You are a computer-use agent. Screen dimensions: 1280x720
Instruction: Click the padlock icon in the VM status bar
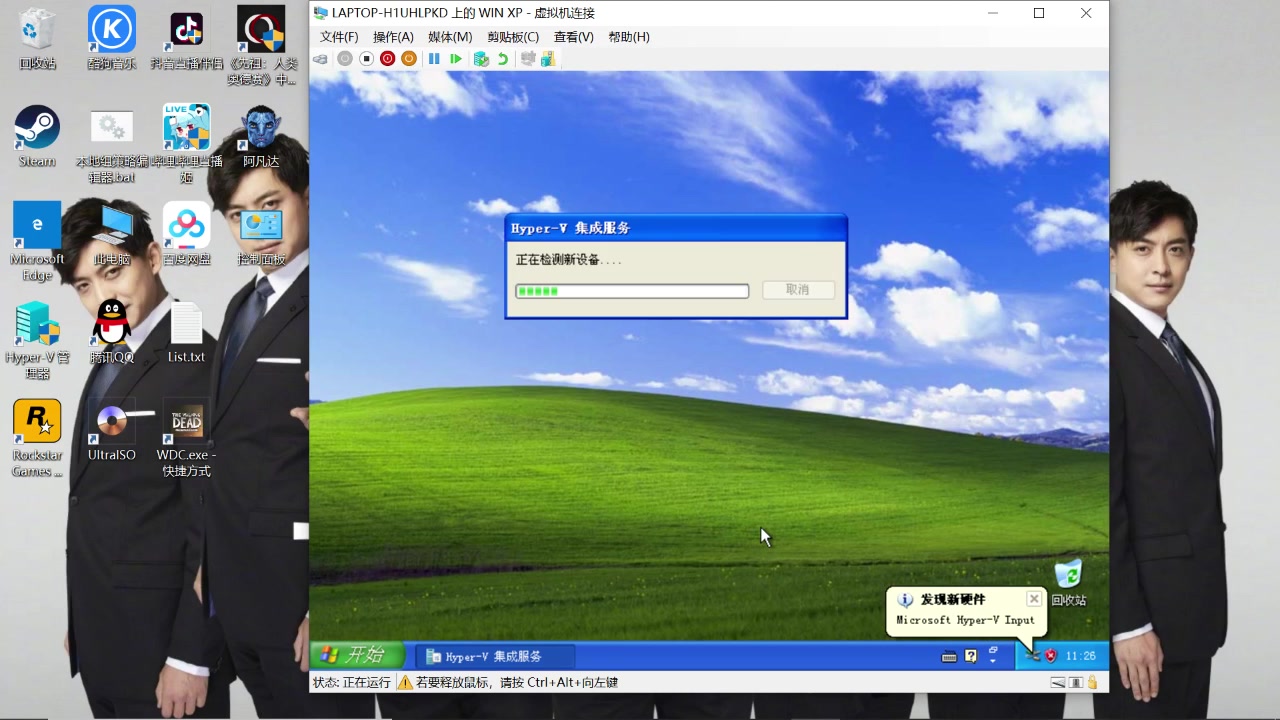point(1092,683)
